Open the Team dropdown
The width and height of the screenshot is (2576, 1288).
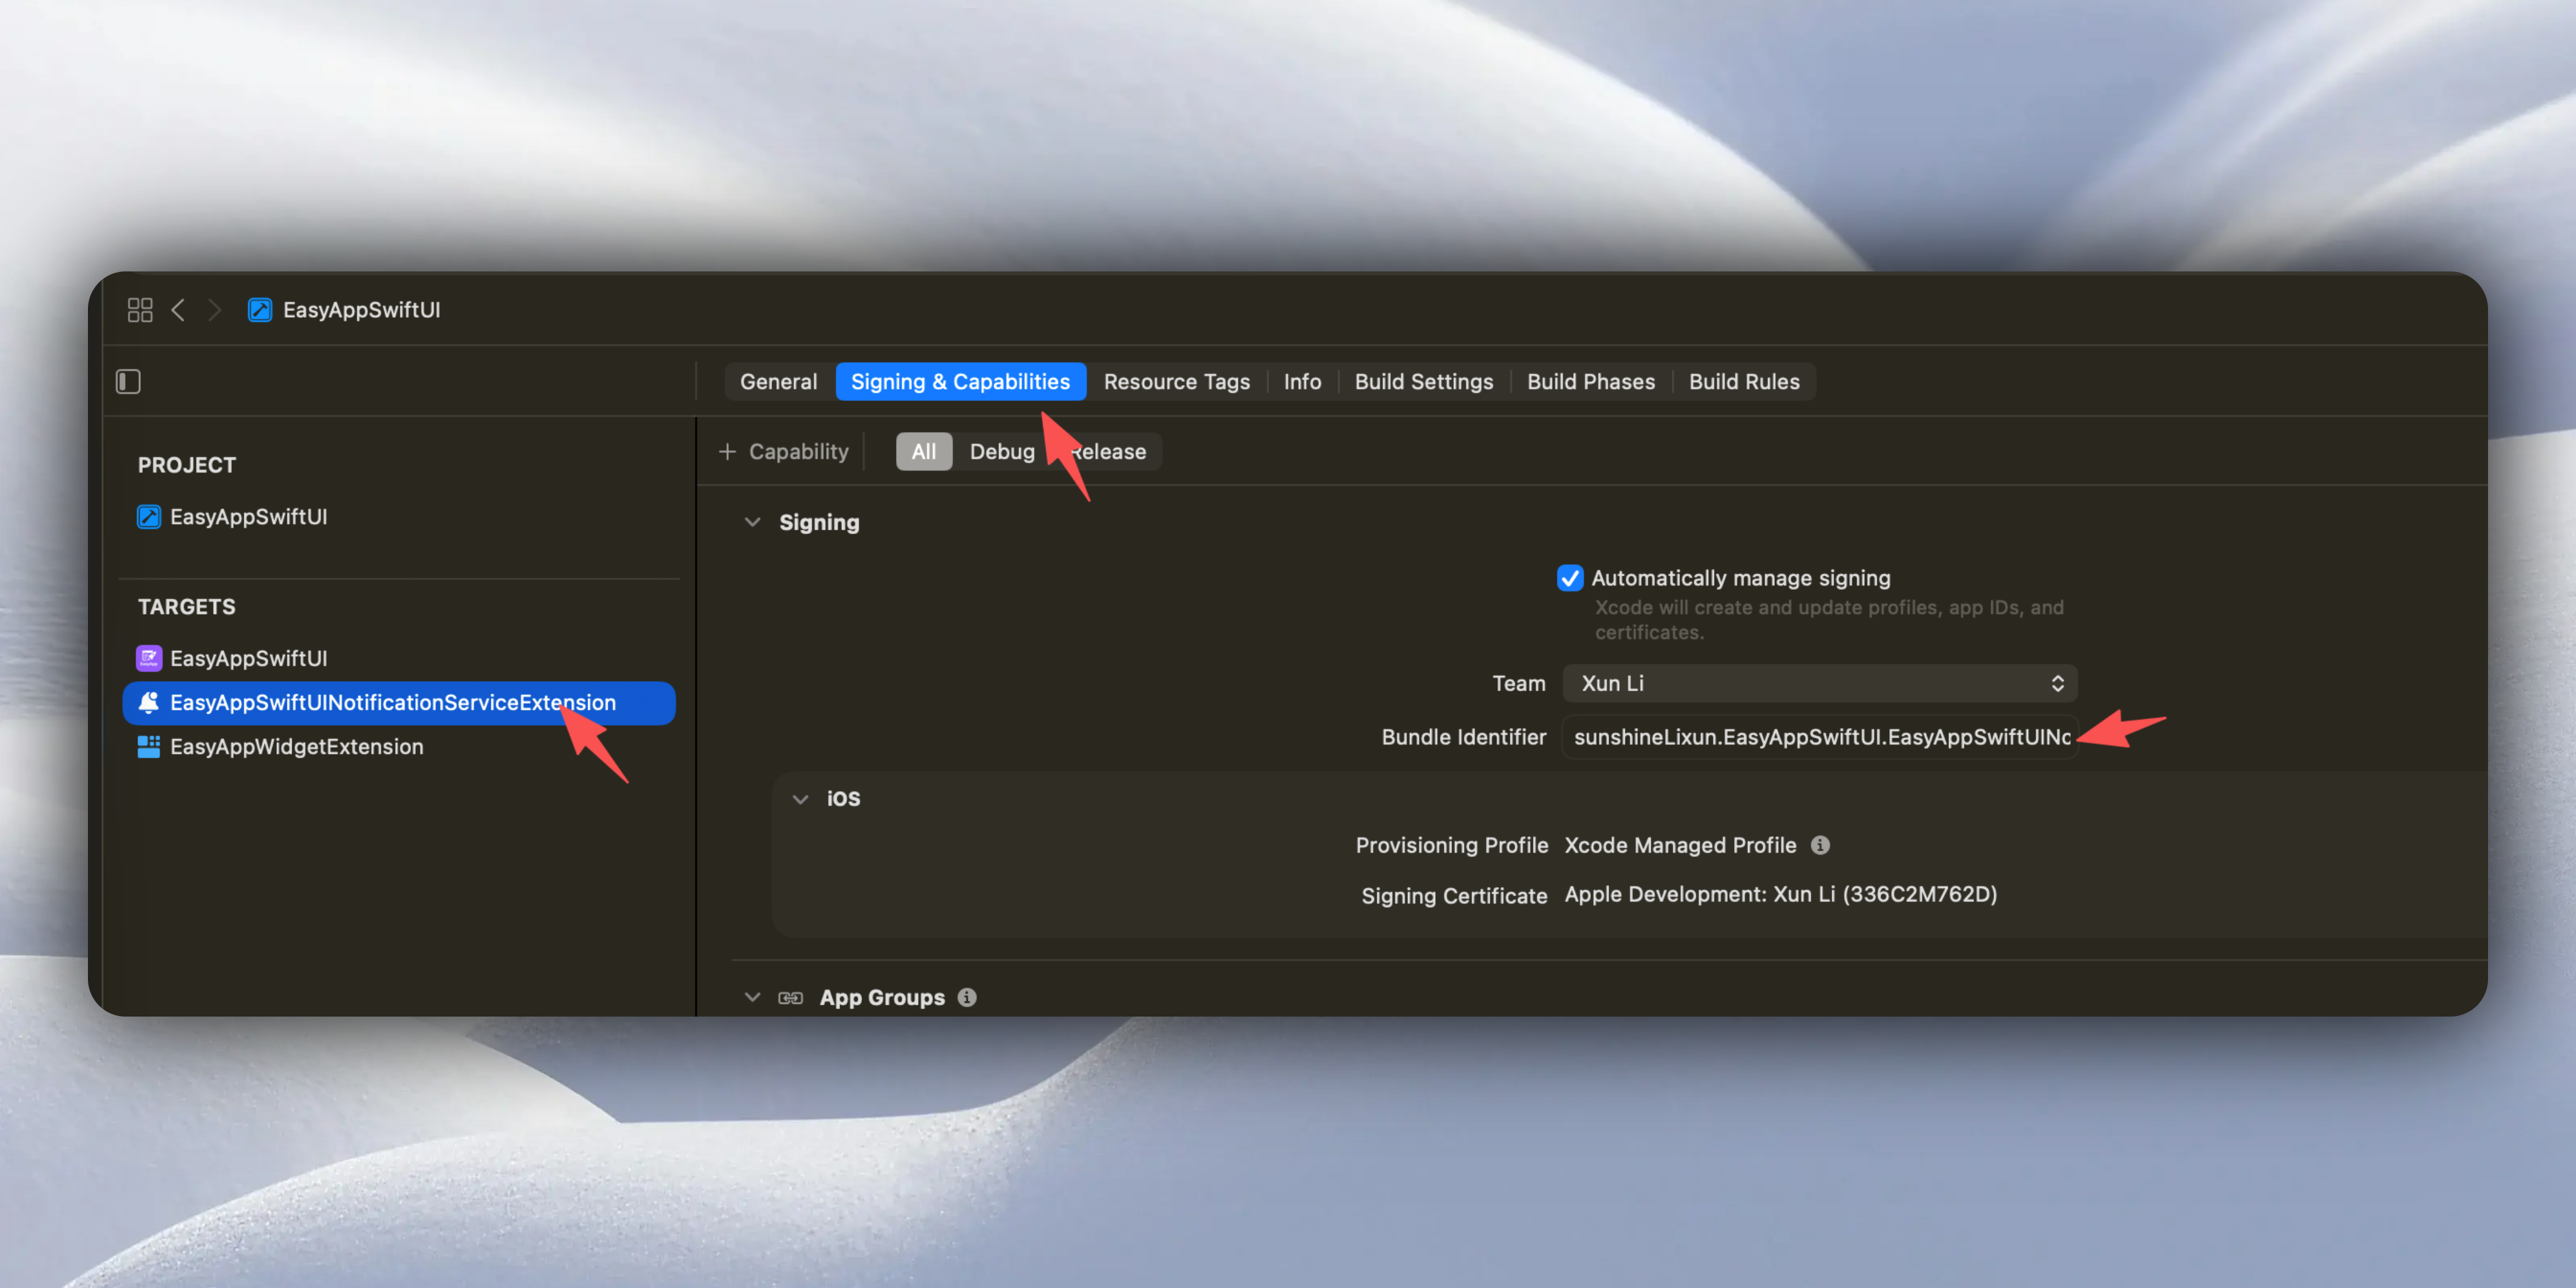(1819, 683)
